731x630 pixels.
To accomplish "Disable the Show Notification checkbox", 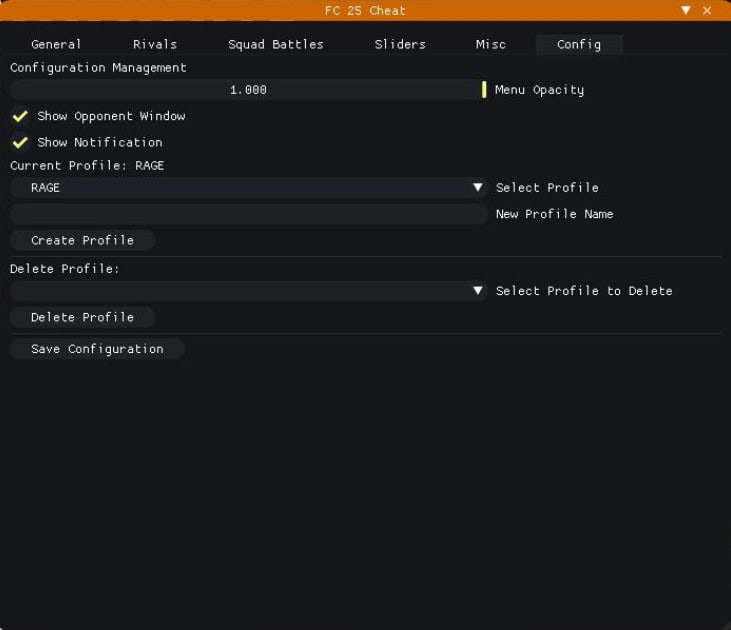I will click(20, 143).
